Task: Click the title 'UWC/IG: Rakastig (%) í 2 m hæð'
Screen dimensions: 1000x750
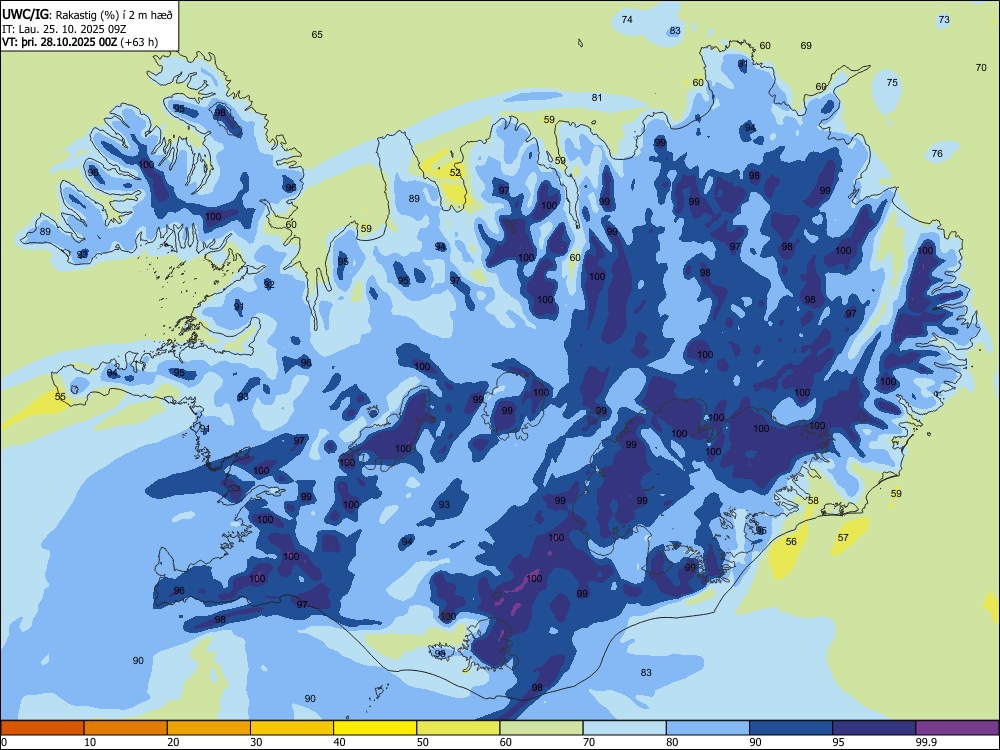Action: [87, 14]
